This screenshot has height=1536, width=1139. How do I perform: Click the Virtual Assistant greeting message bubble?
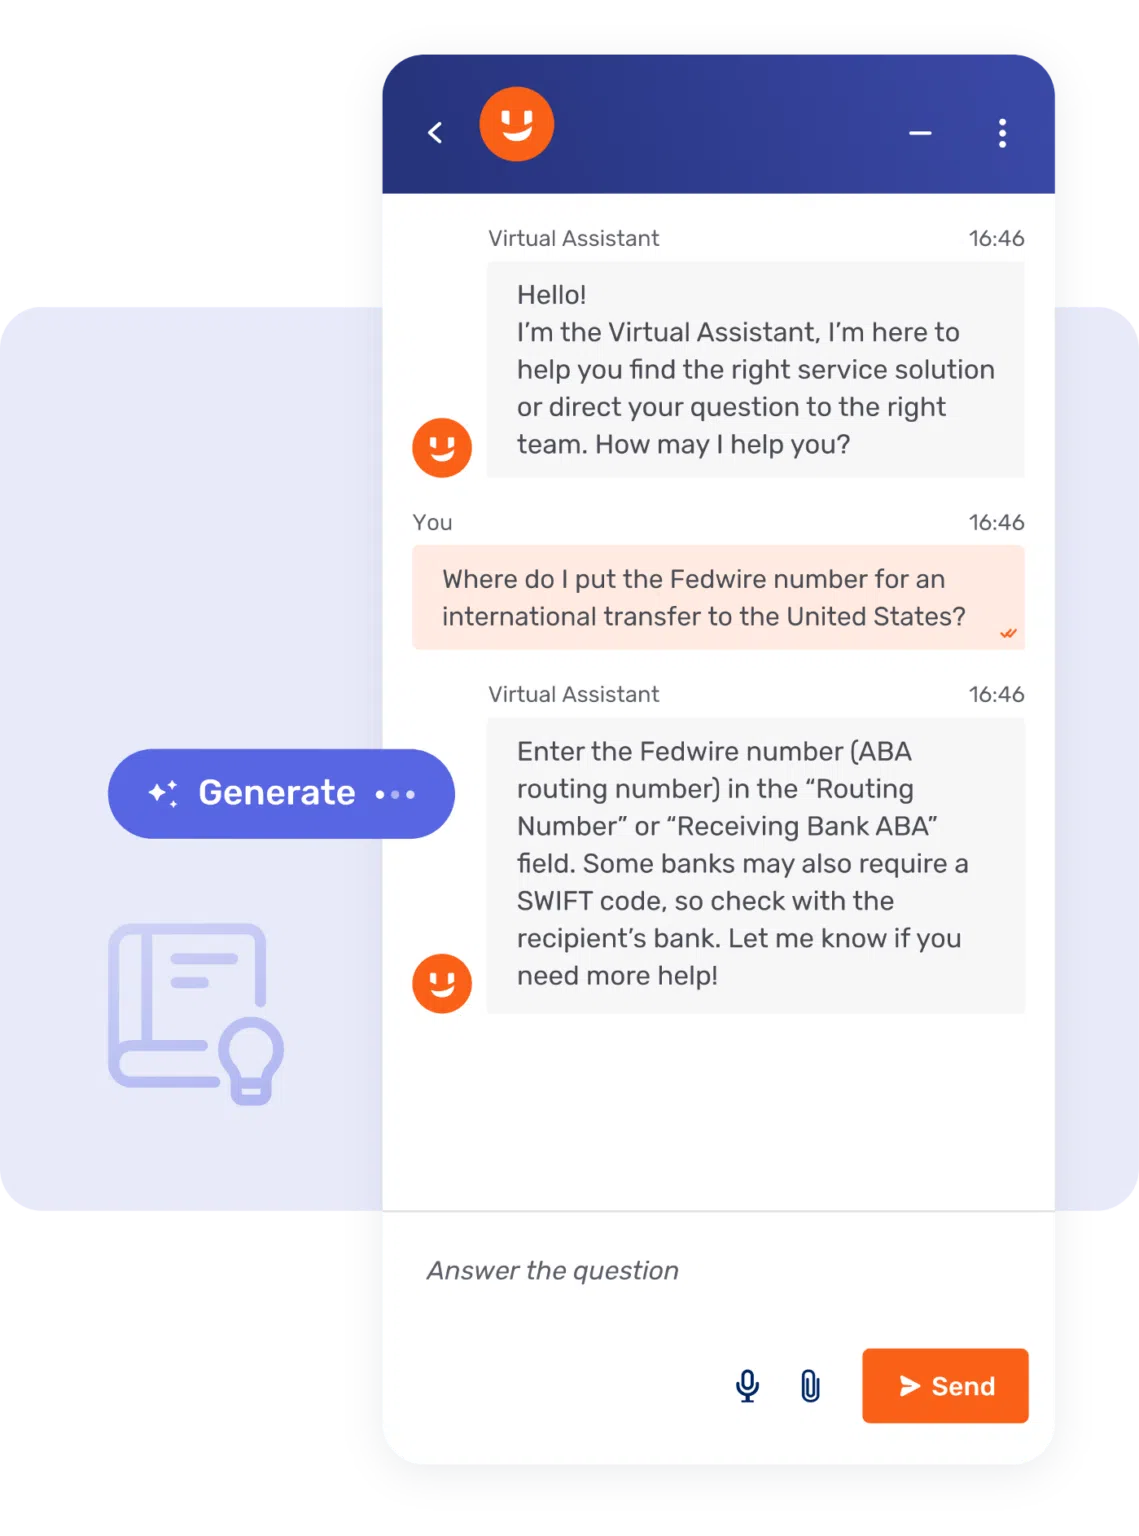coord(755,369)
